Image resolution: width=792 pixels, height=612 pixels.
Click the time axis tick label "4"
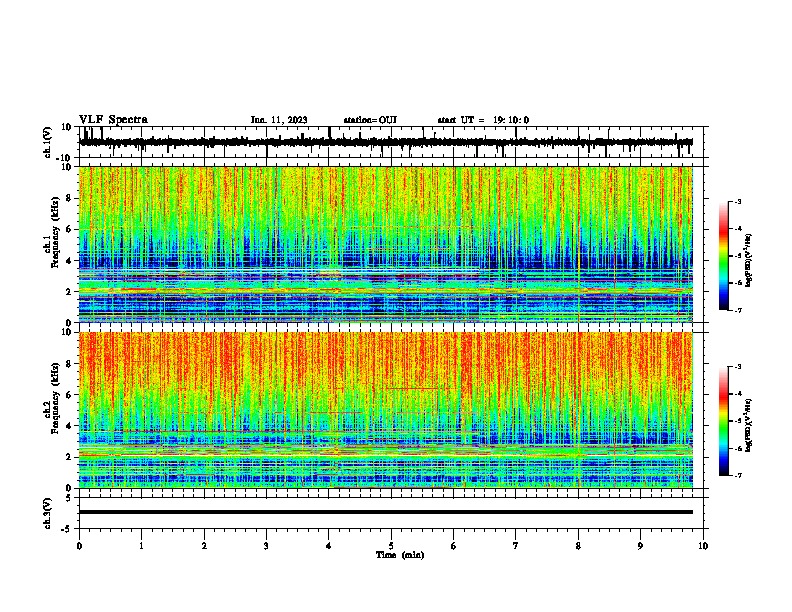coord(329,546)
